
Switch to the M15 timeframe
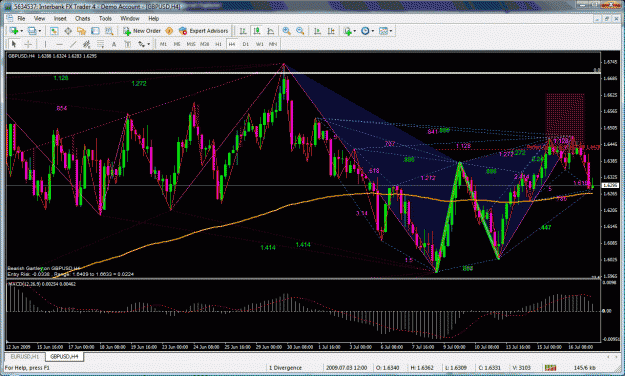coord(191,44)
